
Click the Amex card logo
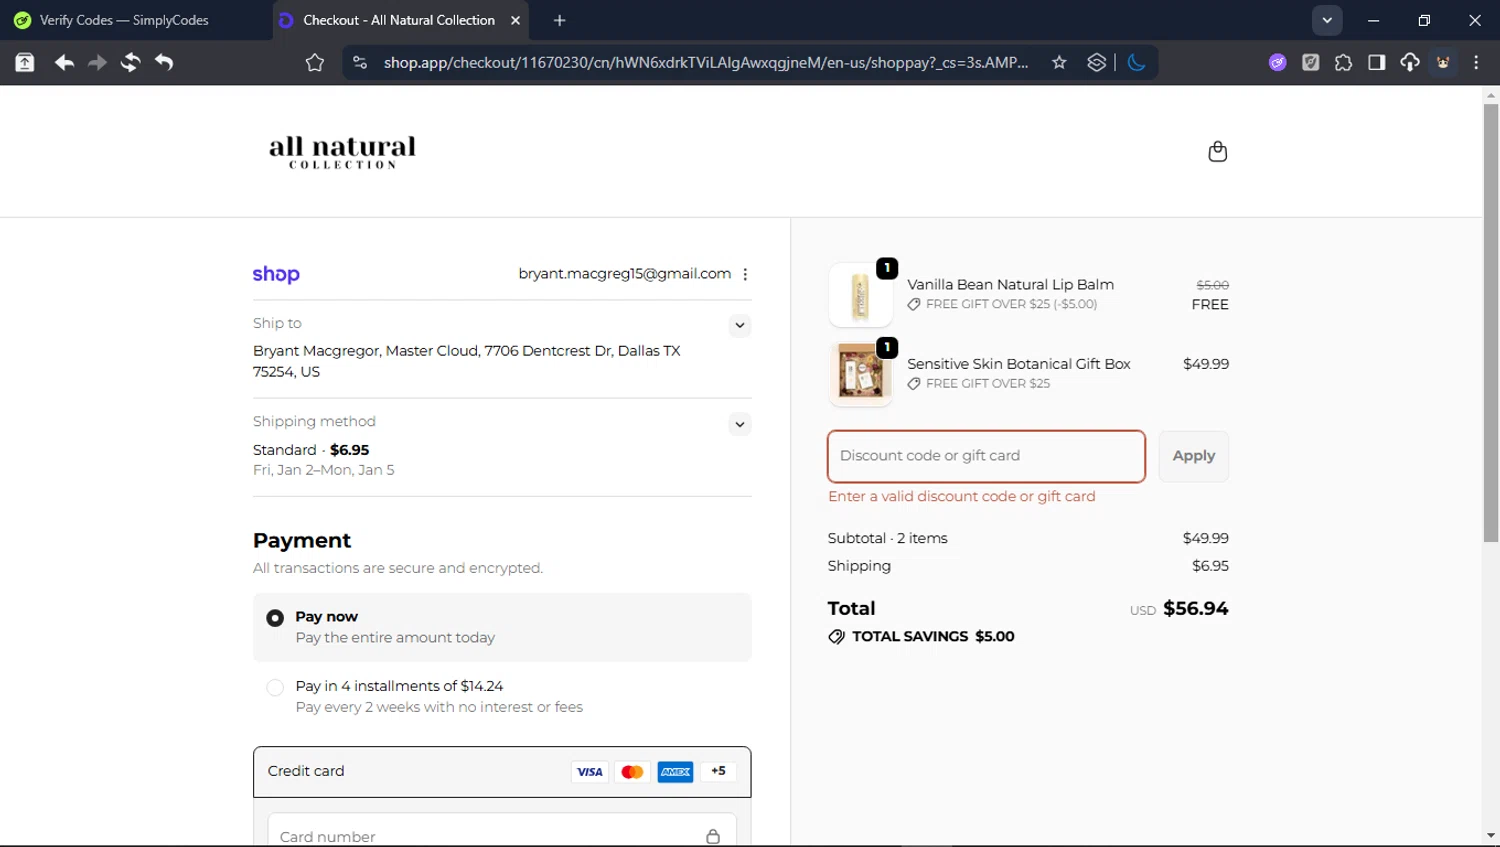click(675, 772)
